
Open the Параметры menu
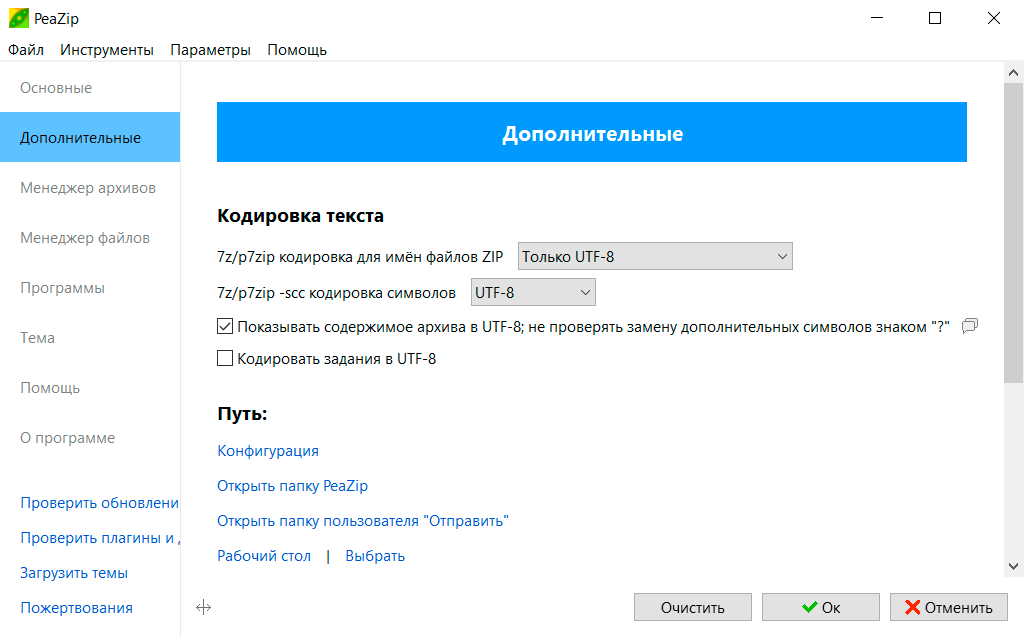click(x=210, y=50)
